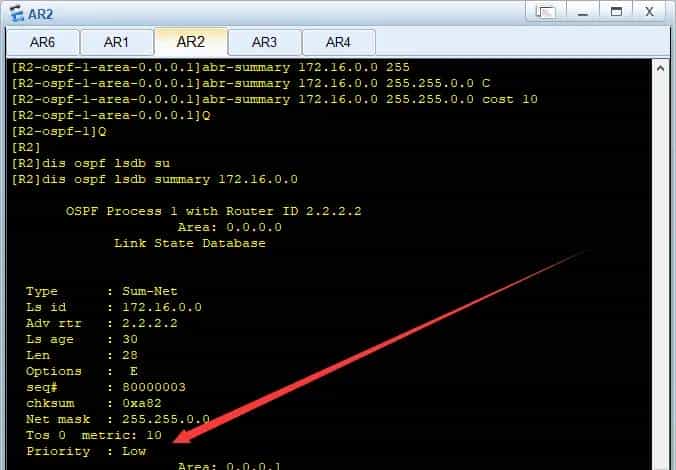Click the 'Sum-Net' type value
This screenshot has width=676, height=470.
click(150, 291)
